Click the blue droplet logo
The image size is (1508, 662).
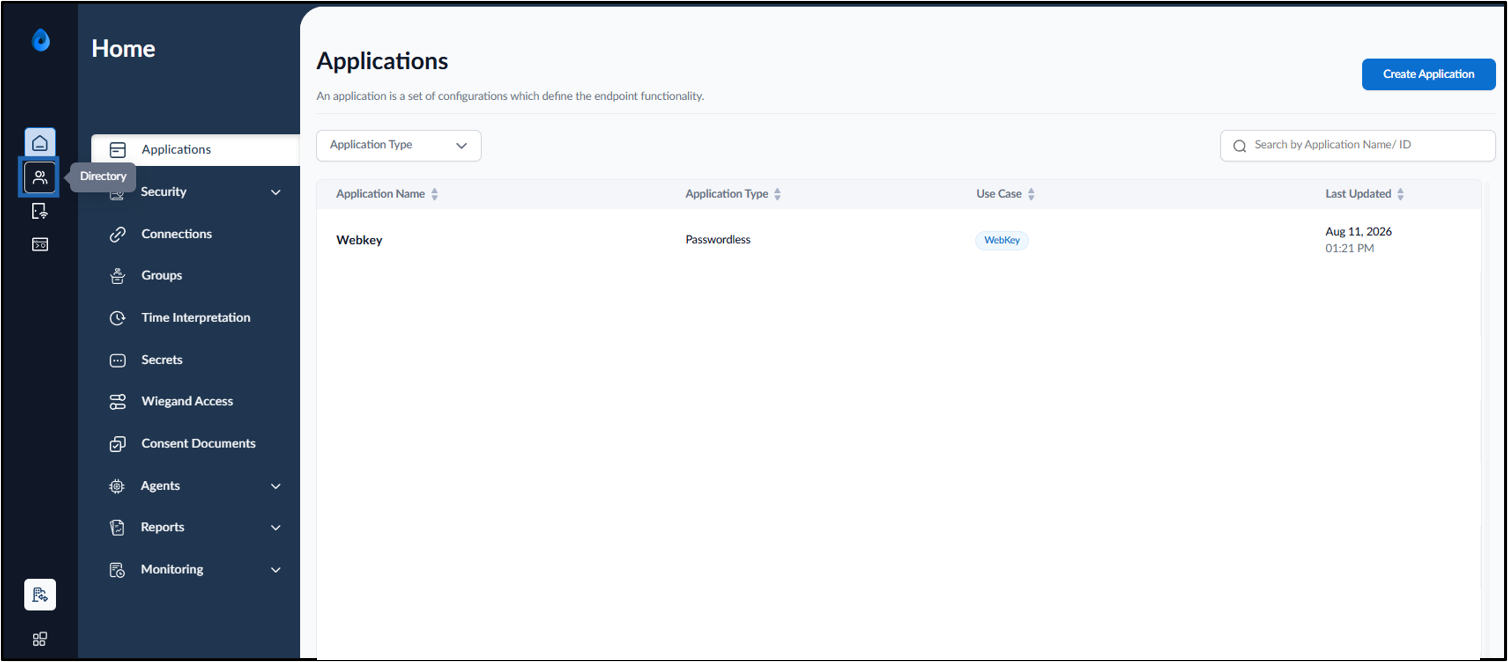point(41,40)
